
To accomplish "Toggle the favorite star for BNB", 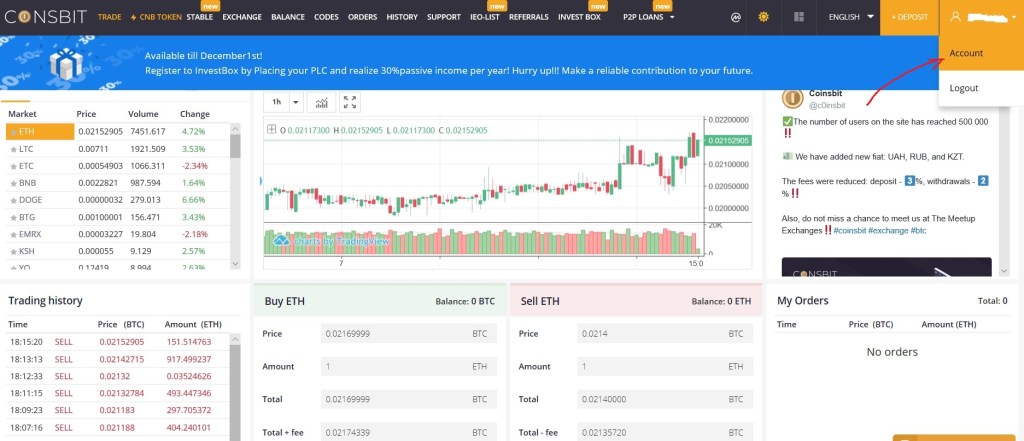I will pos(14,183).
